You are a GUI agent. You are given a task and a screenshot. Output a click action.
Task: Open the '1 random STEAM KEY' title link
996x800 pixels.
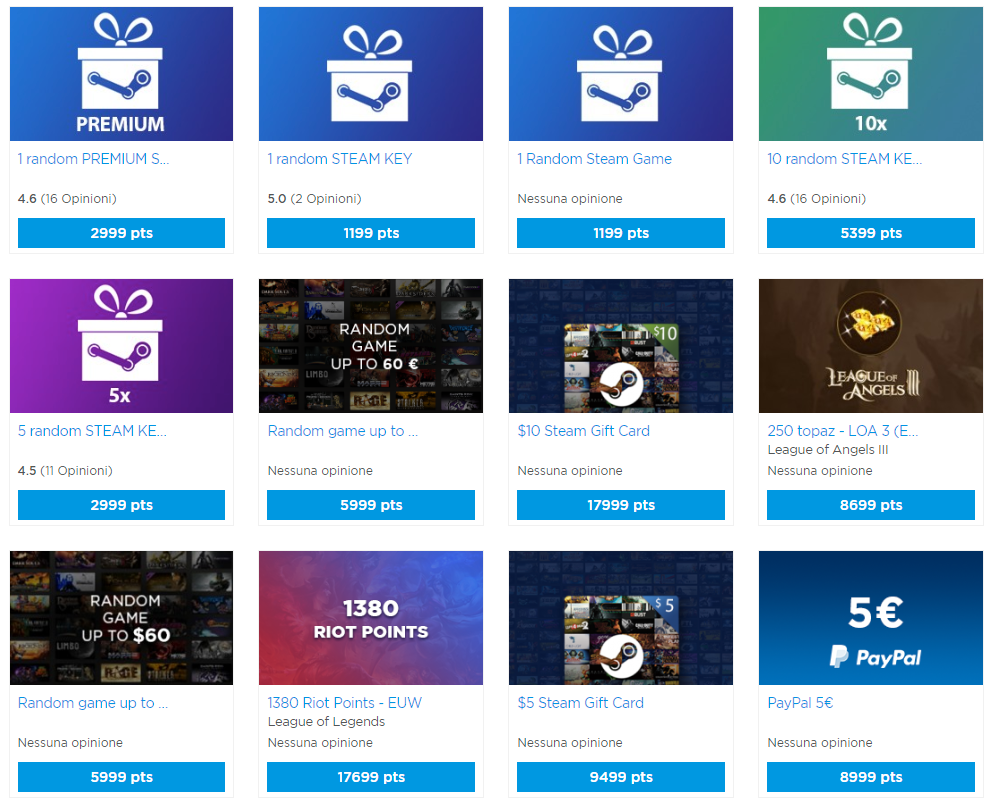pos(340,159)
